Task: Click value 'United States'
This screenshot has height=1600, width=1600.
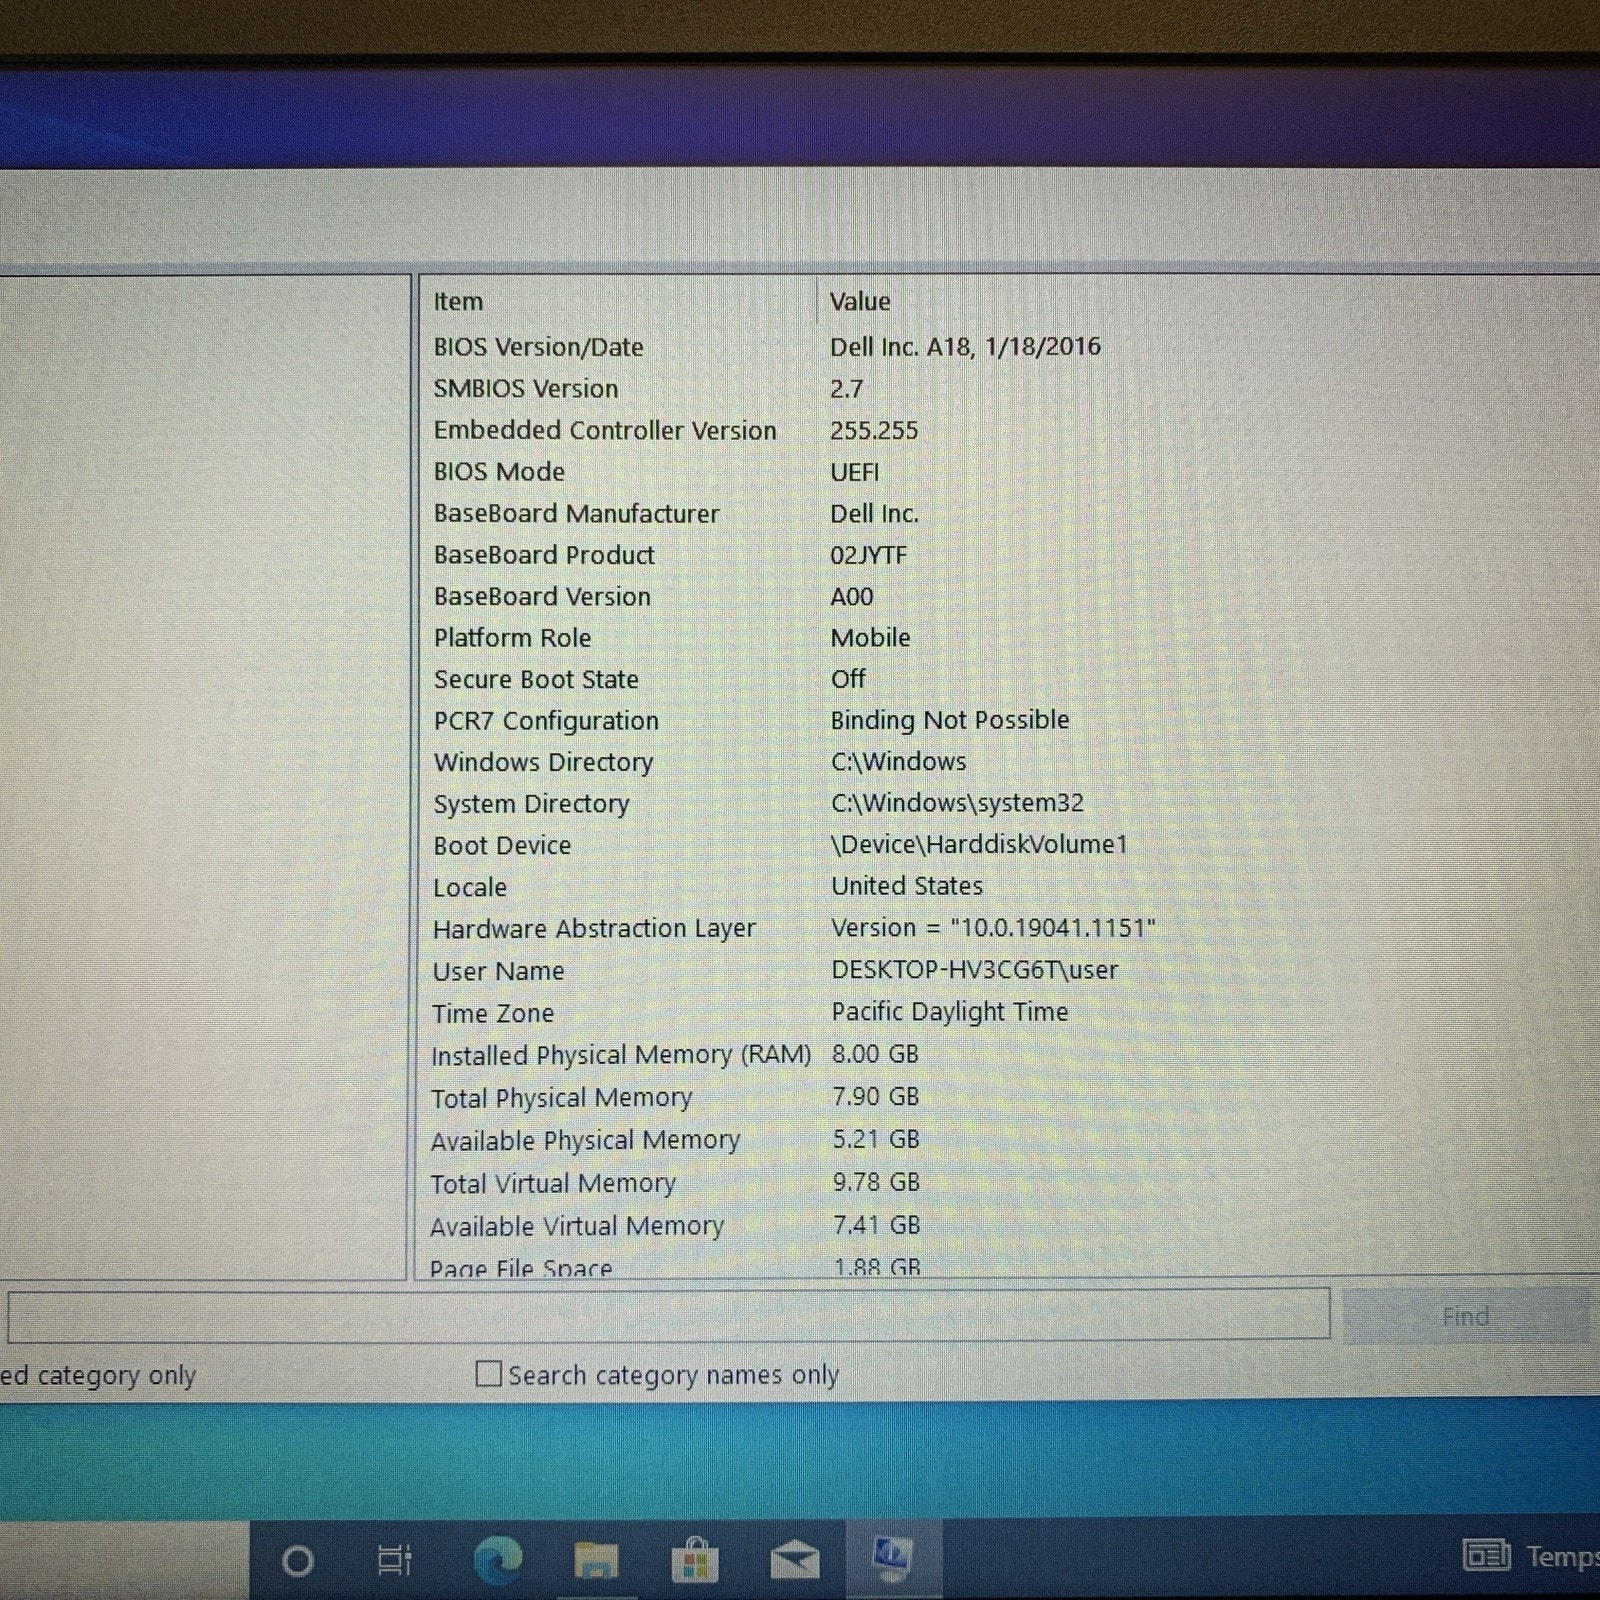Action: point(907,886)
